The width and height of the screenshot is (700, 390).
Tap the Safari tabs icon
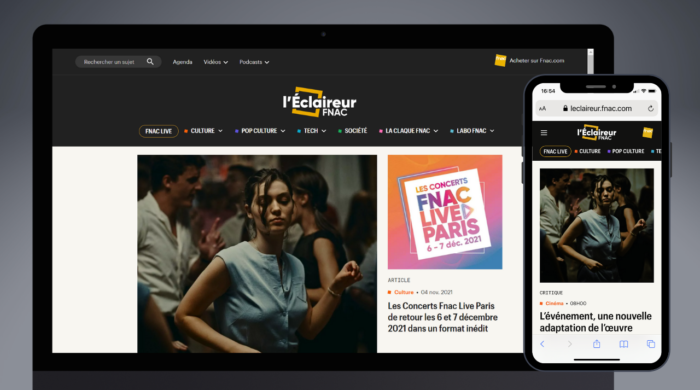point(651,344)
